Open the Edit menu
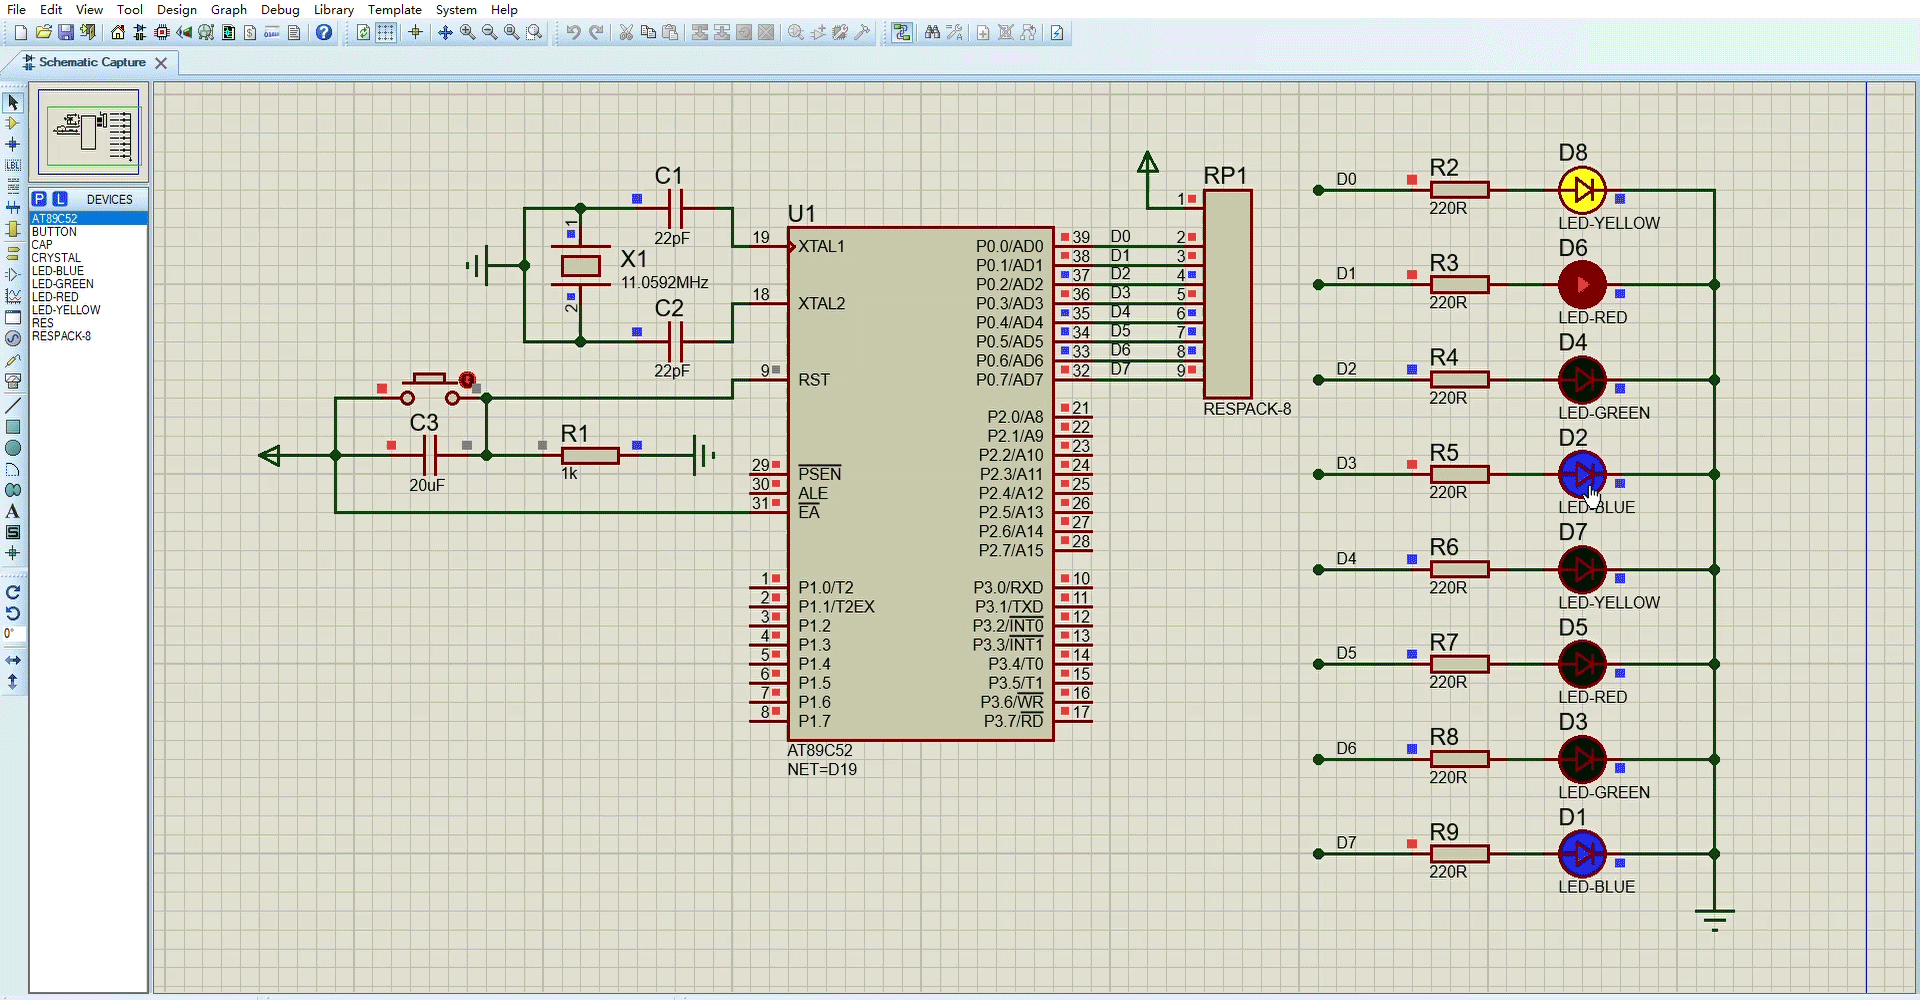Screen dimensions: 1920x1000 pos(51,9)
